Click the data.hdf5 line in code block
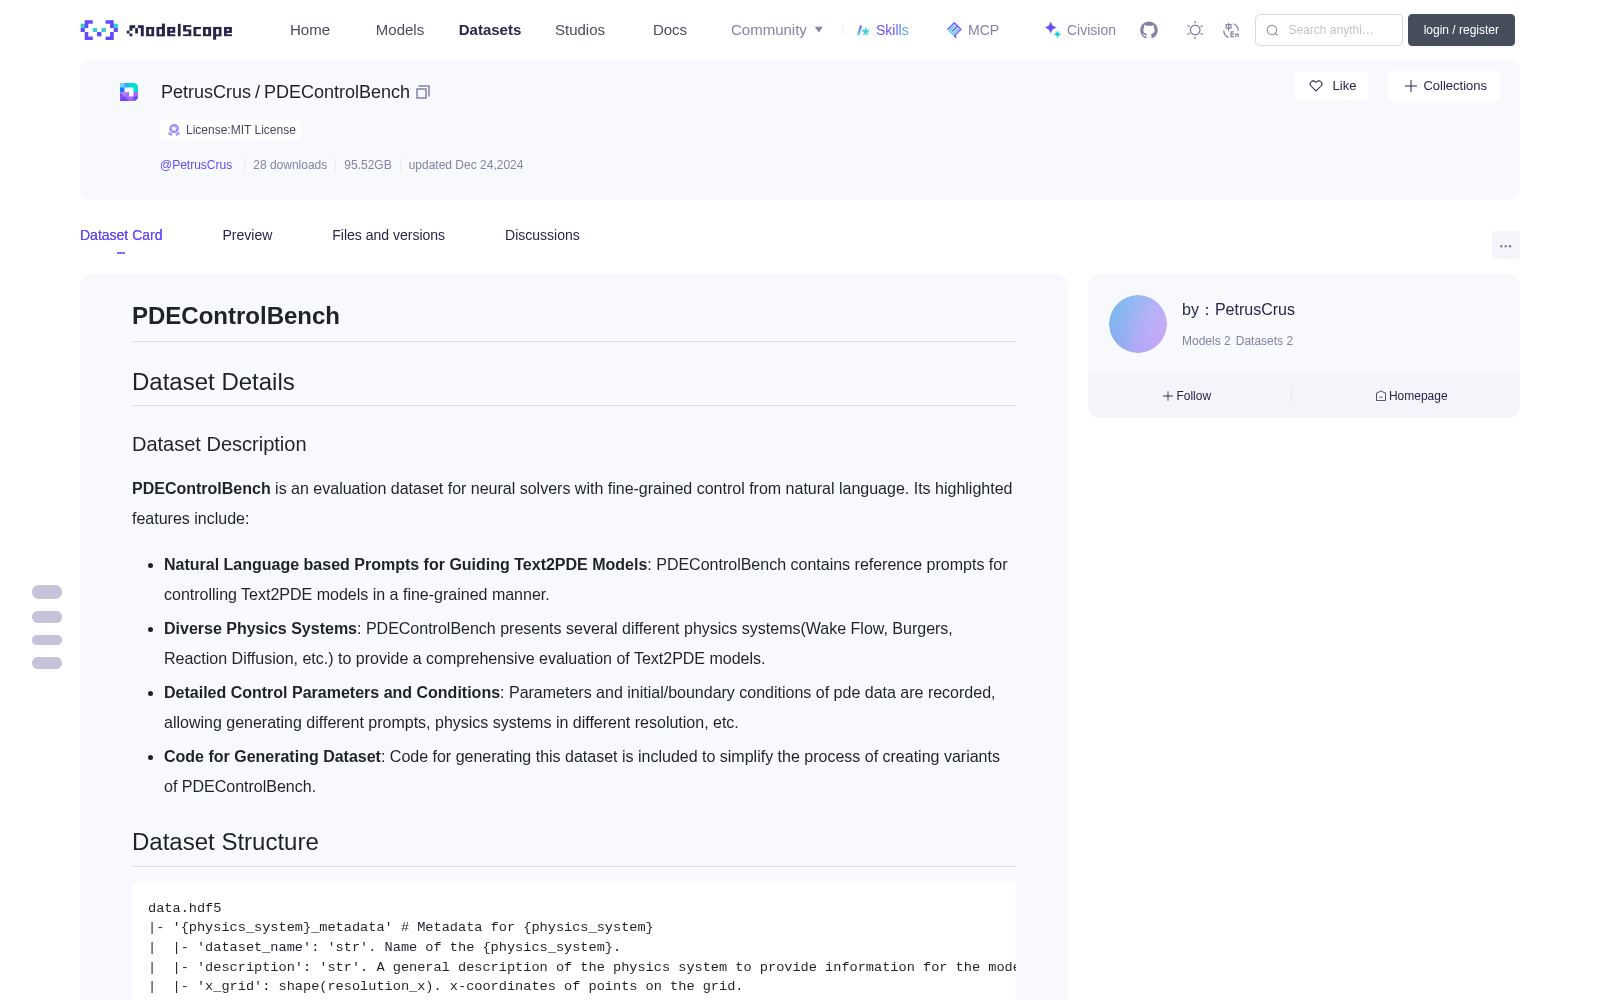Viewport: 1600px width, 1000px height. pyautogui.click(x=185, y=908)
